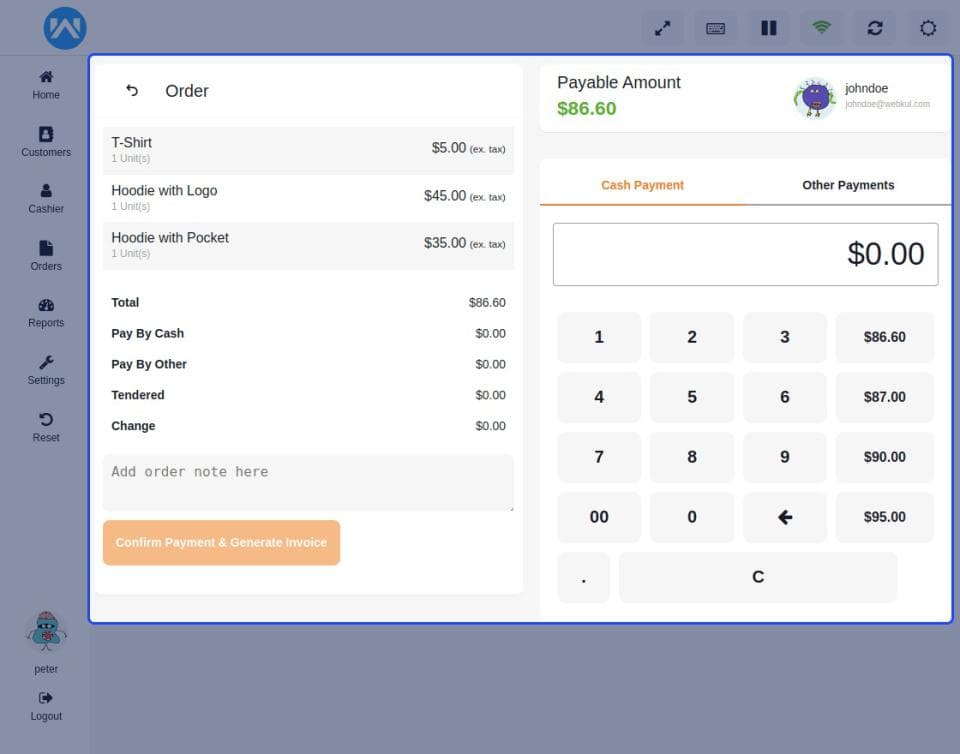Tap keypad digit 2

[692, 337]
